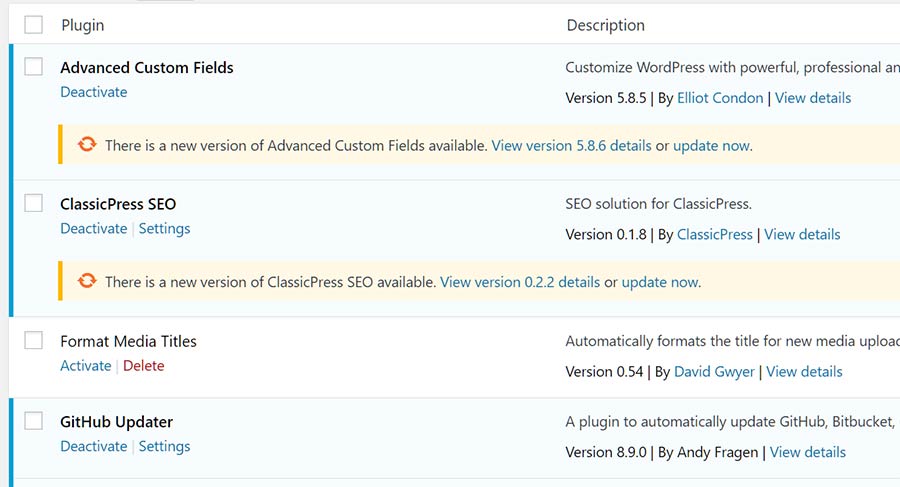Click 'Automatically formats the title' description
Screen dimensions: 900x487
(x=732, y=341)
